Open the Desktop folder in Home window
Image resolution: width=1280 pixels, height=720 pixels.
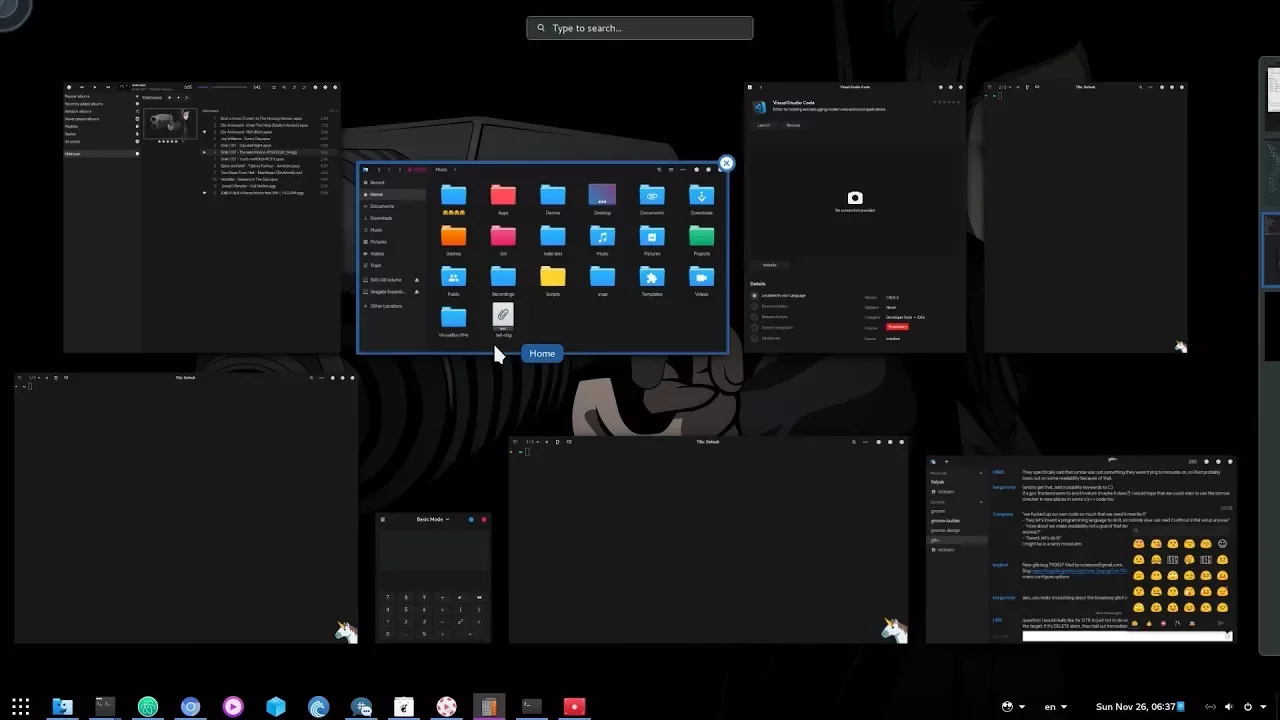click(x=602, y=199)
